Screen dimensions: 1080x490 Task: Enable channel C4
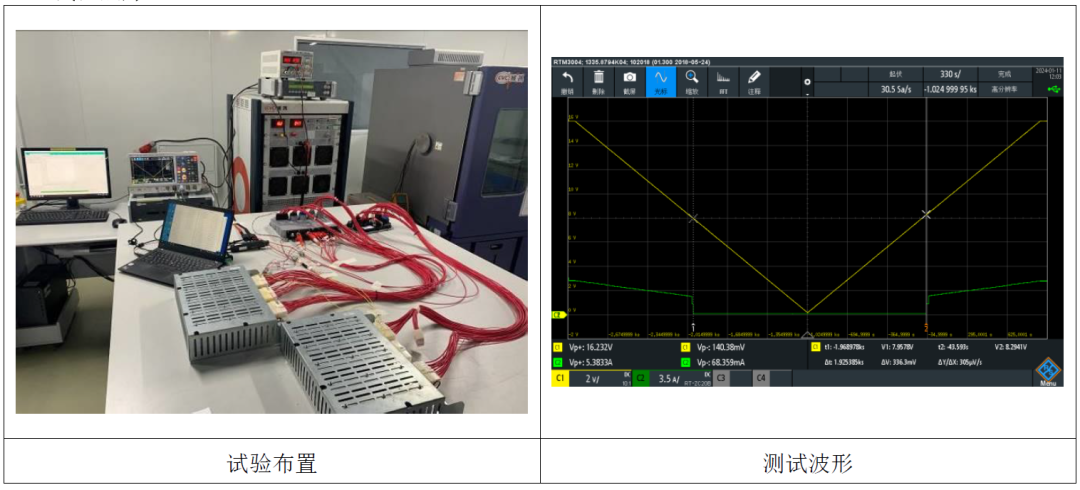click(x=761, y=379)
